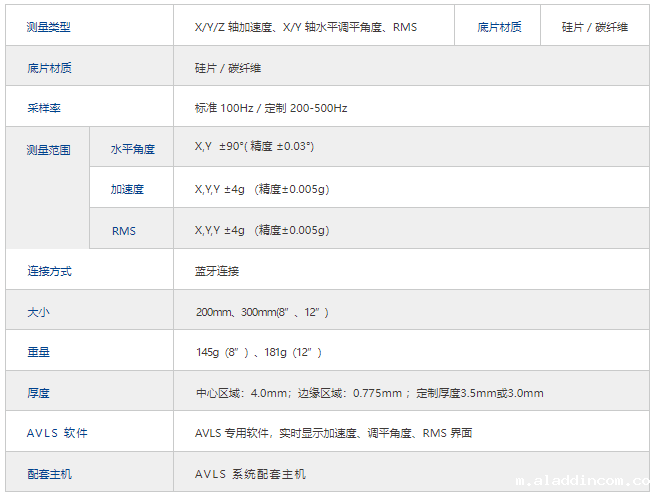Click the m.aladdincom.com watermark link
The image size is (654, 497).
[583, 482]
